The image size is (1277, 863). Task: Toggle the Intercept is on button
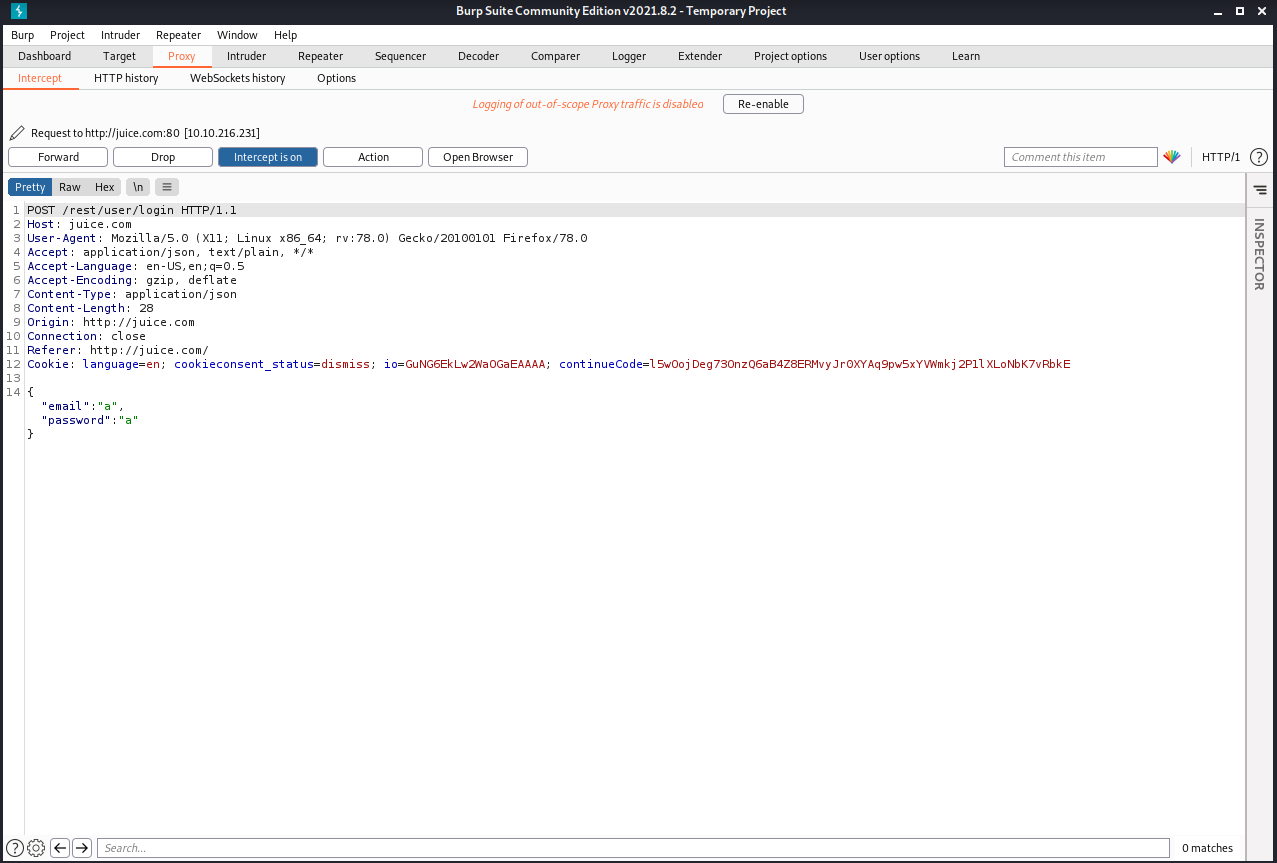pyautogui.click(x=268, y=157)
